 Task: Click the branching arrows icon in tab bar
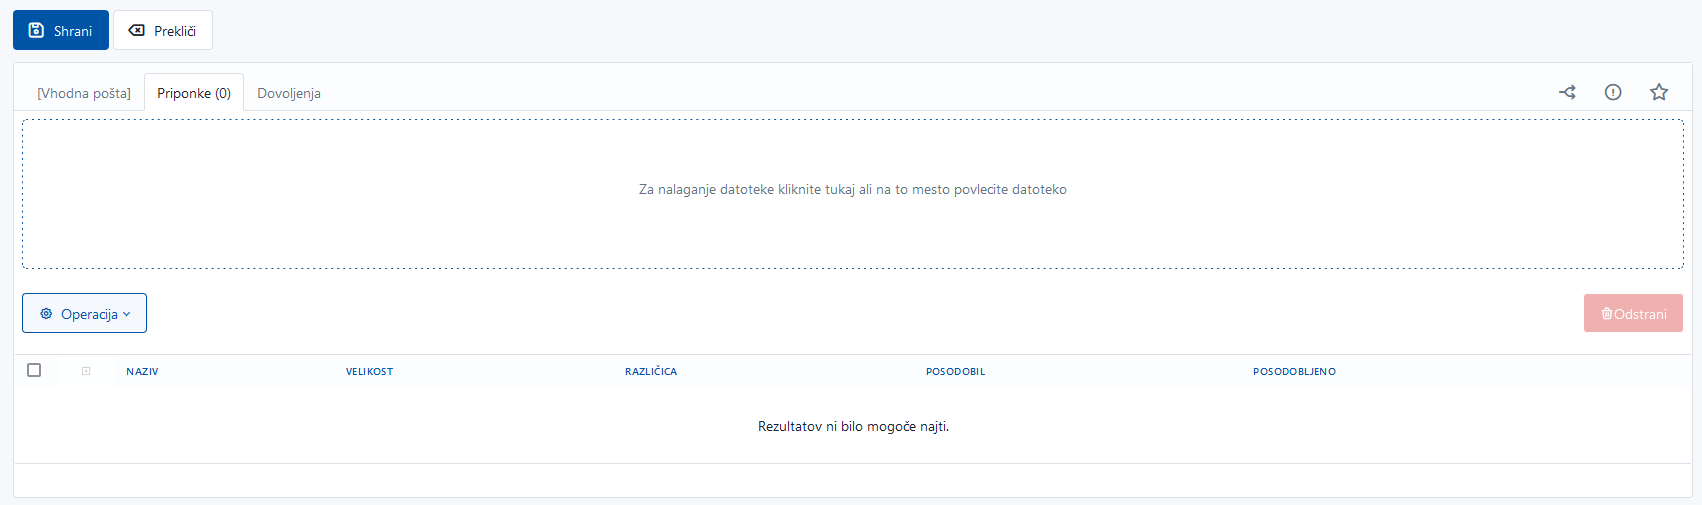(x=1567, y=92)
